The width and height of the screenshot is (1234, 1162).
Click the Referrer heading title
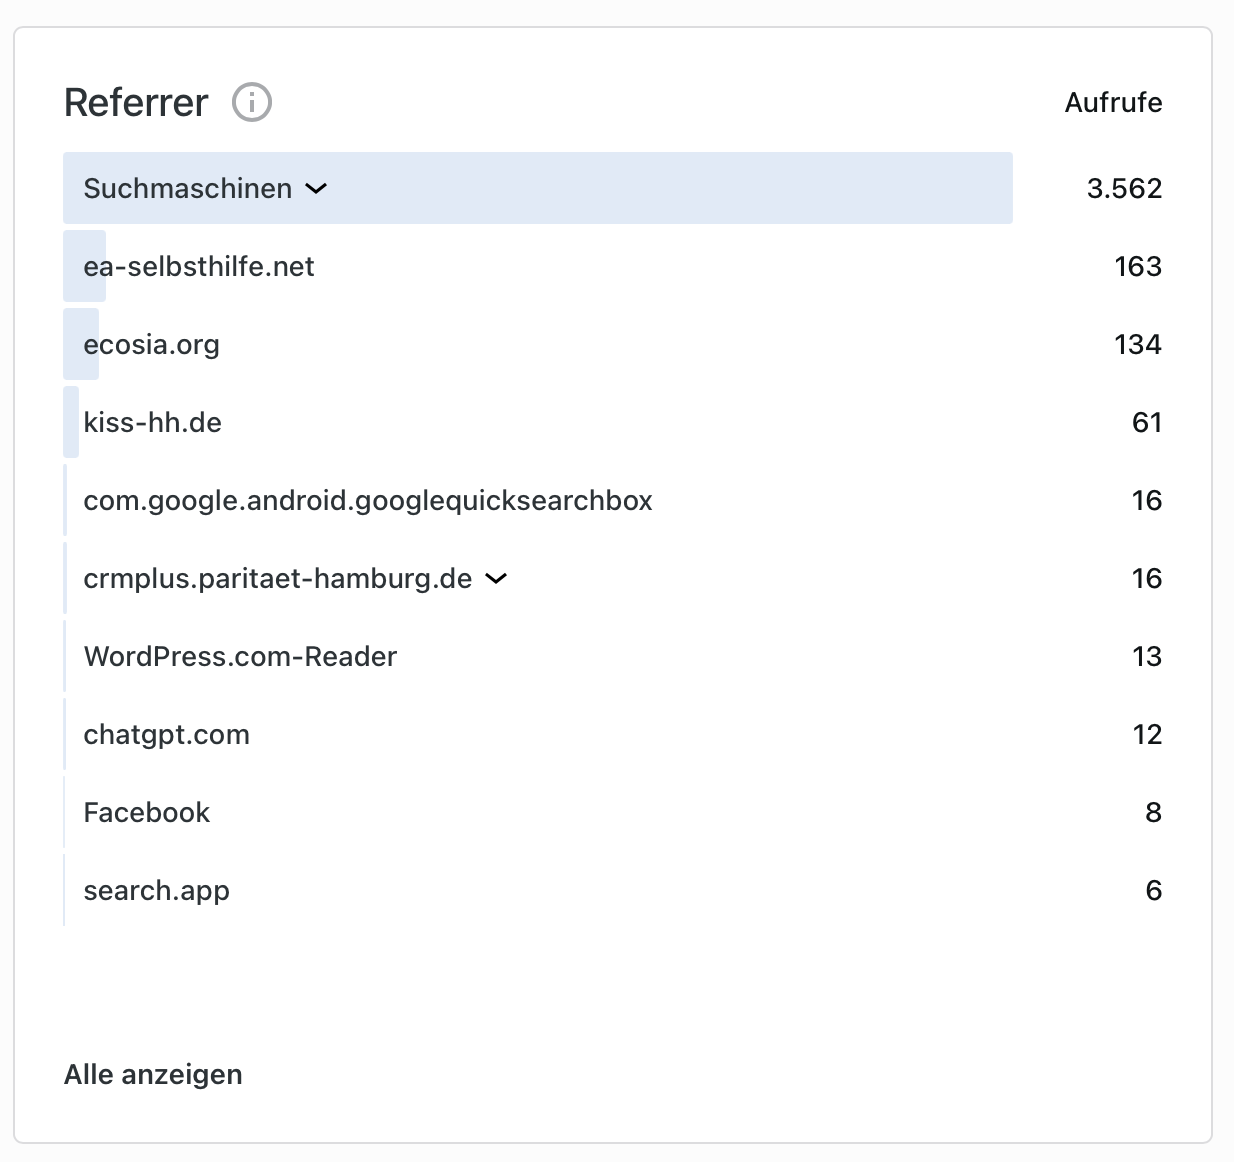(x=136, y=103)
